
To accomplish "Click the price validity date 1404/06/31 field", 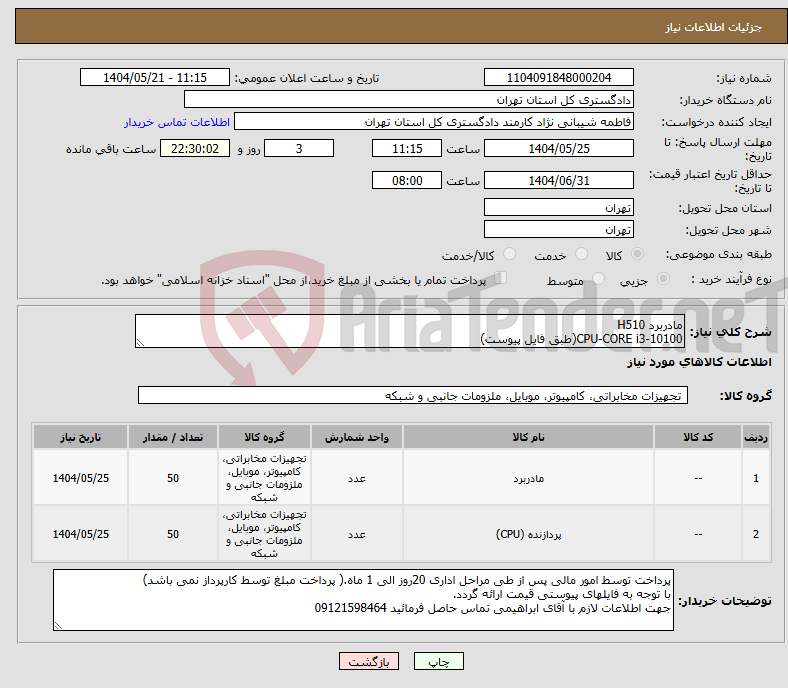I will (559, 180).
